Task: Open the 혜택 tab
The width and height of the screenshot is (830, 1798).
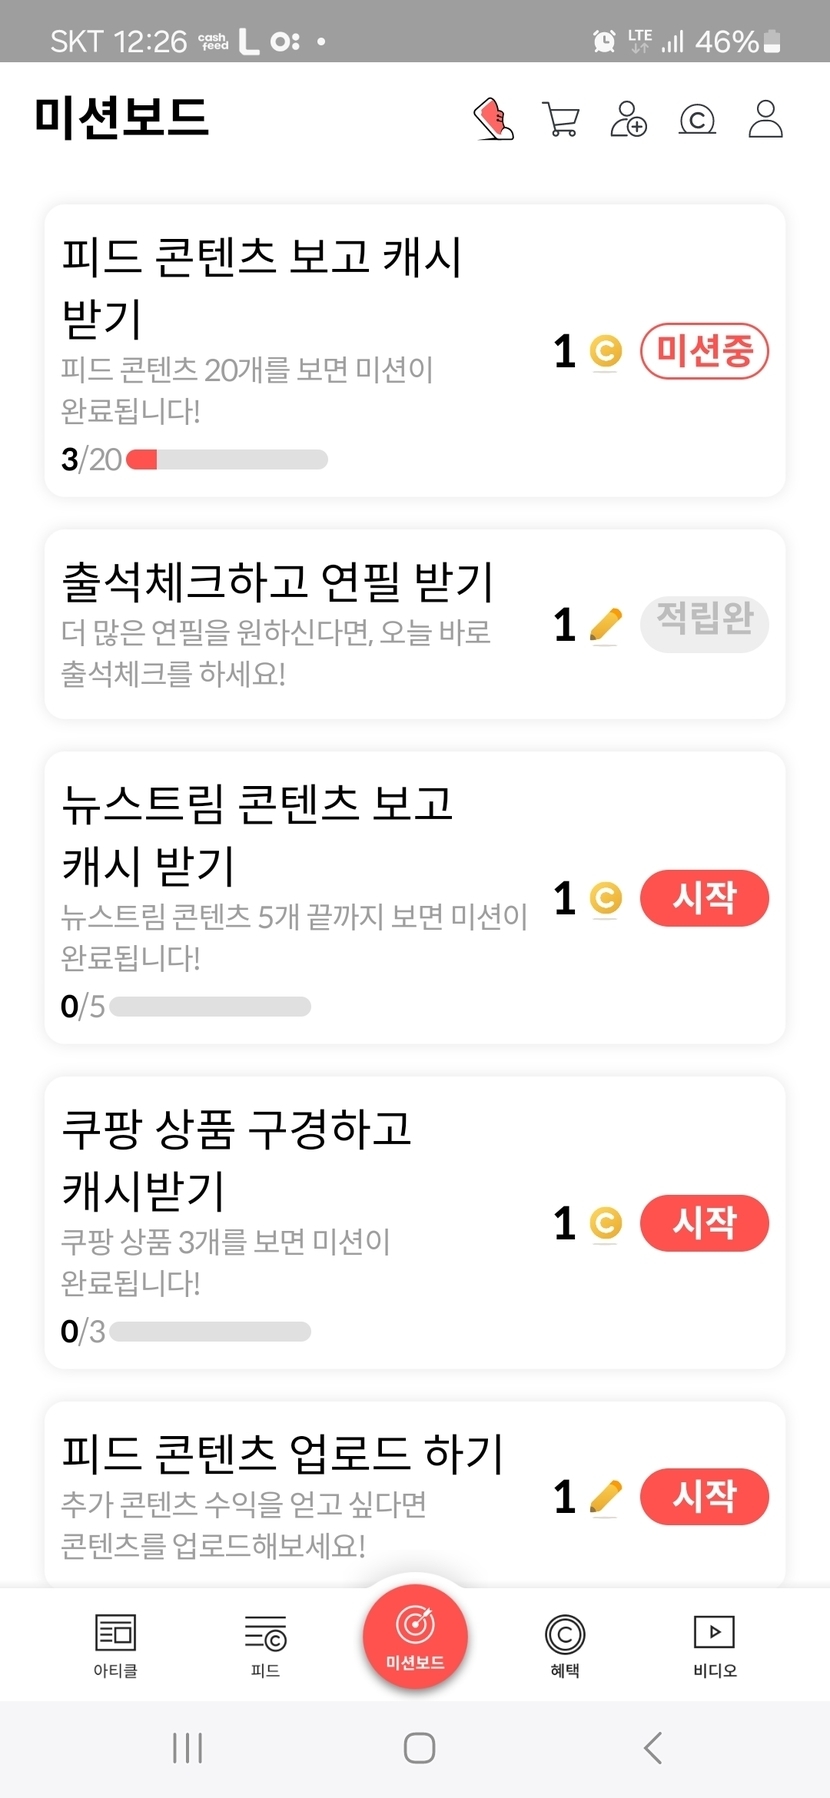Action: [565, 1645]
